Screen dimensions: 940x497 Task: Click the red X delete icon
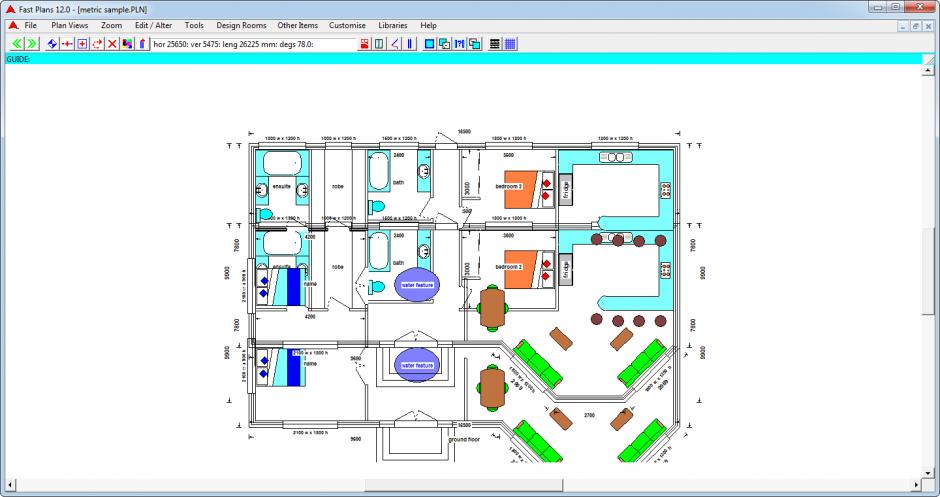coord(112,44)
